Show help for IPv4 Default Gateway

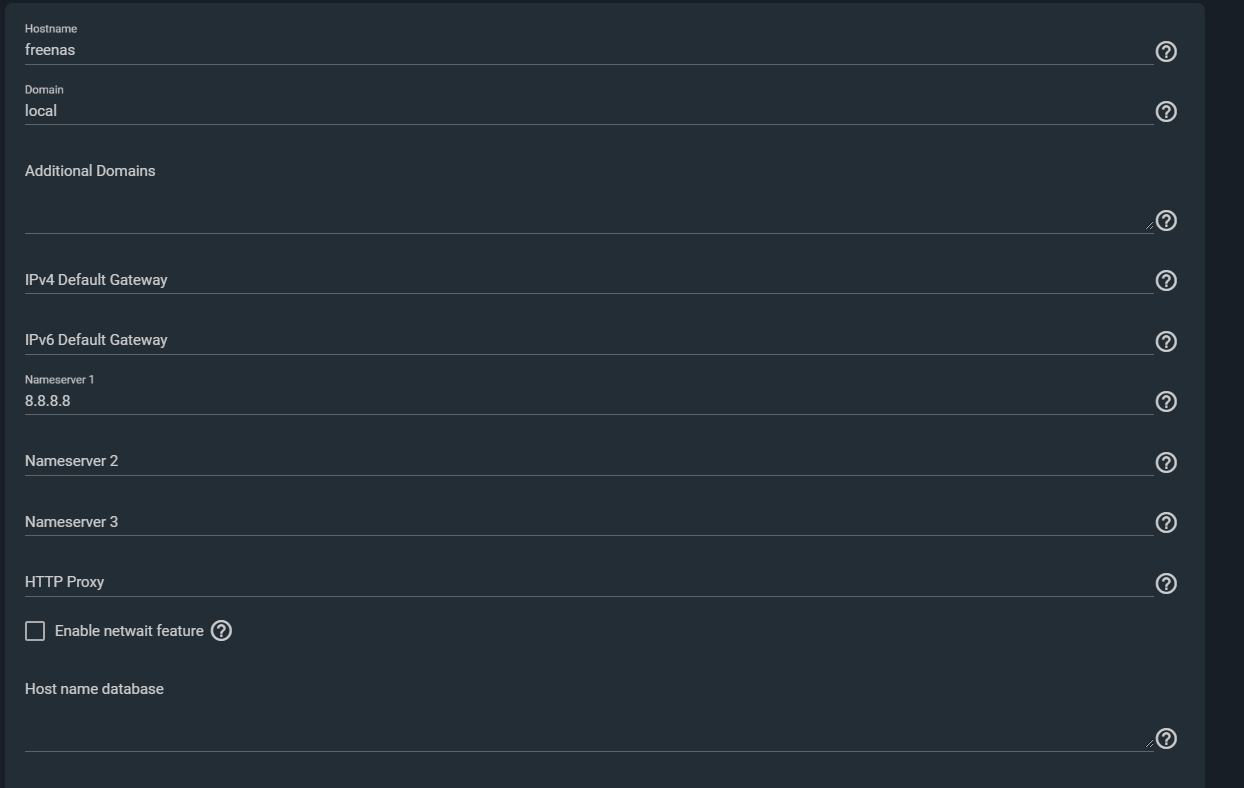pyautogui.click(x=1166, y=281)
